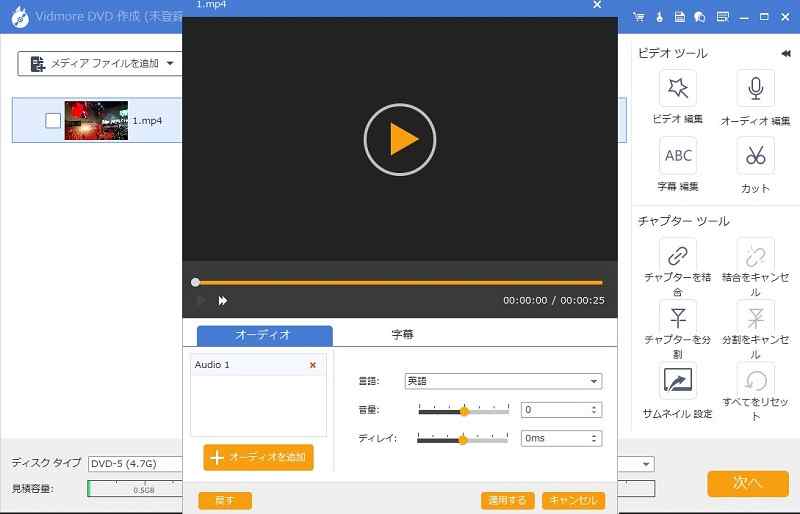
Task: Click the Cancel (キャンセル) button
Action: pos(573,500)
